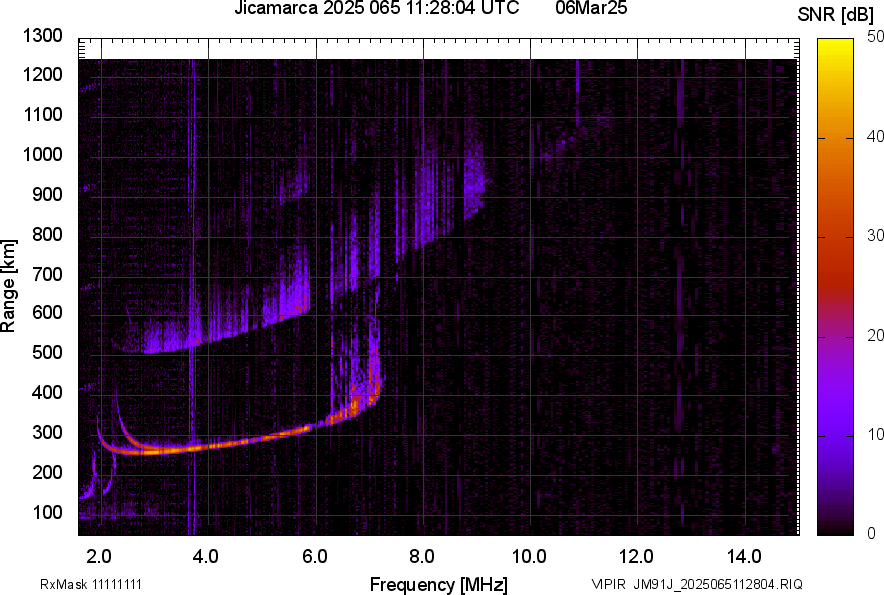
Task: Click the VIPIR JM91J file name label
Action: tap(696, 584)
